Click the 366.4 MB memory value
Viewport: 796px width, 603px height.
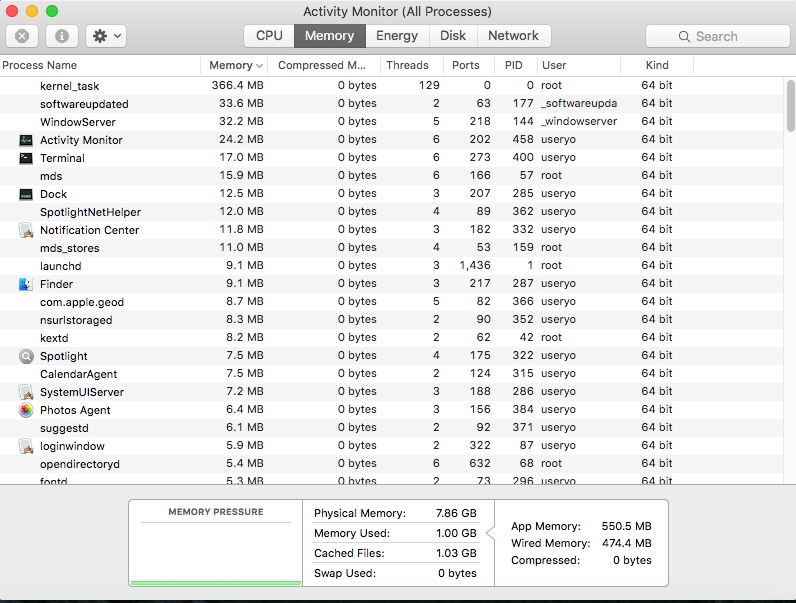click(238, 85)
